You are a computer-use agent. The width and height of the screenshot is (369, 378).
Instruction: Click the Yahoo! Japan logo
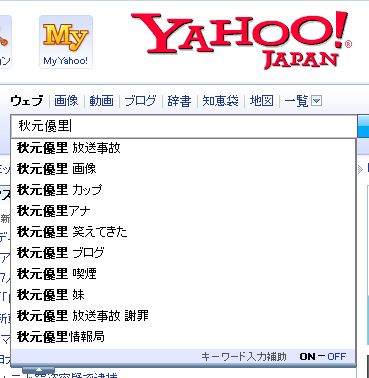coord(241,40)
